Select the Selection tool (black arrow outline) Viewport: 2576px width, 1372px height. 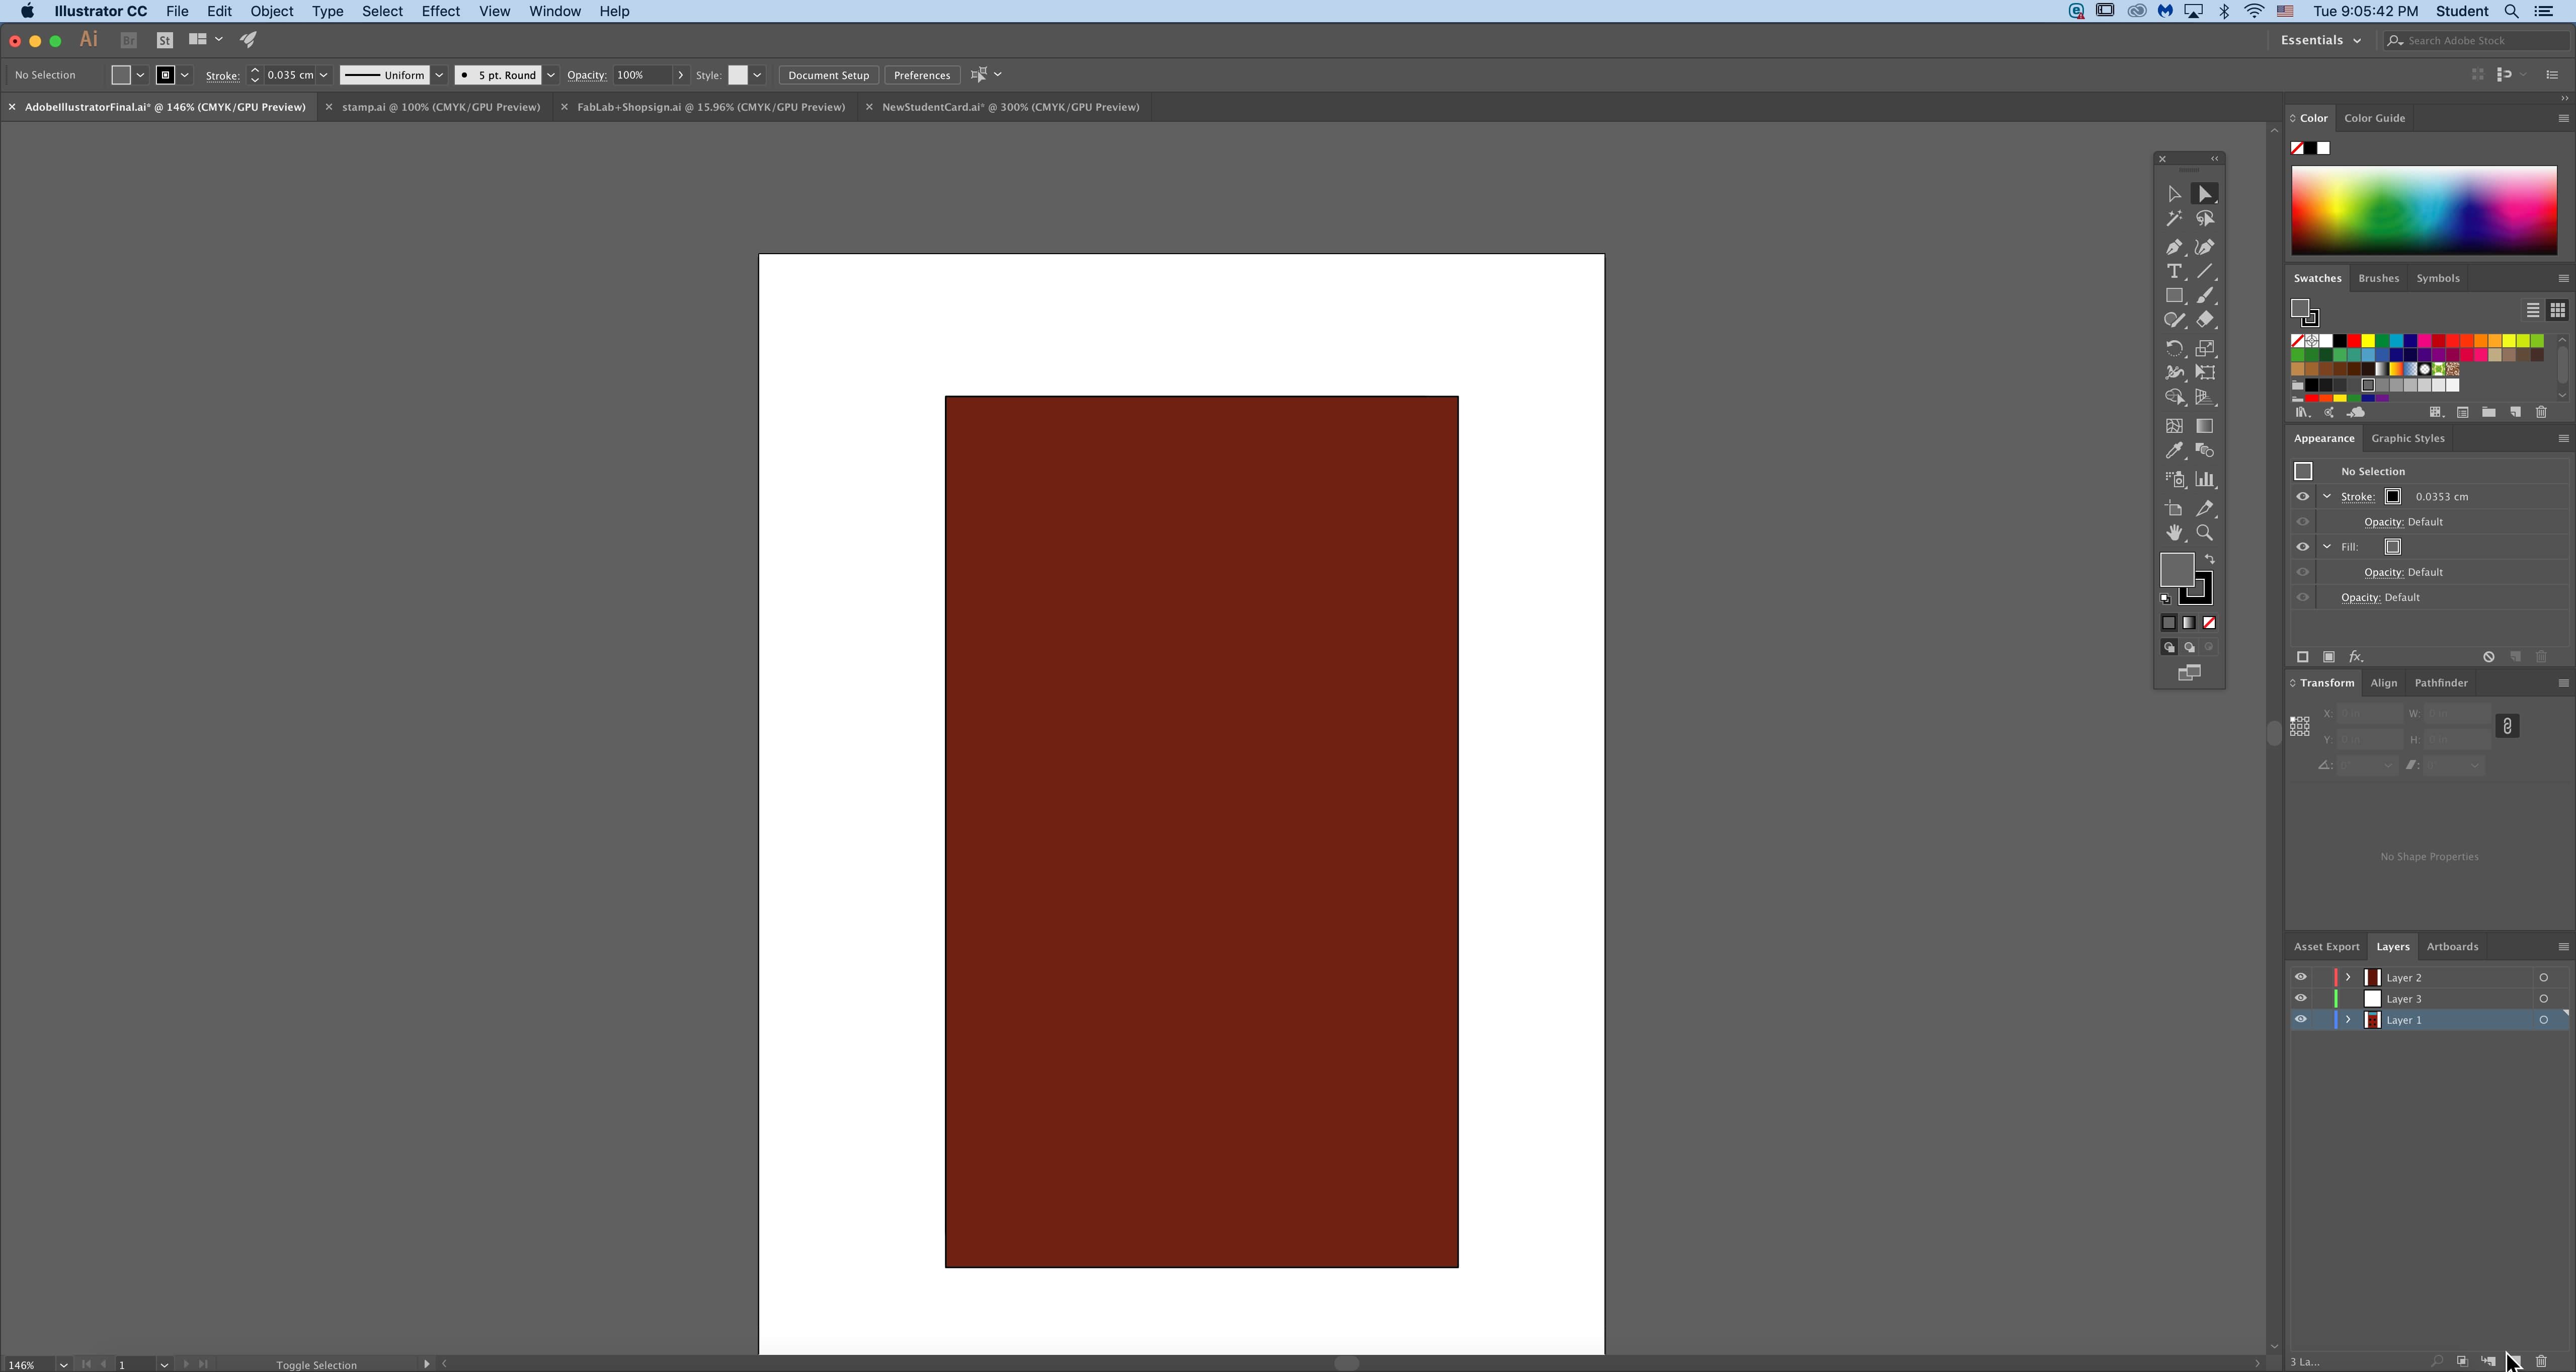(2174, 194)
